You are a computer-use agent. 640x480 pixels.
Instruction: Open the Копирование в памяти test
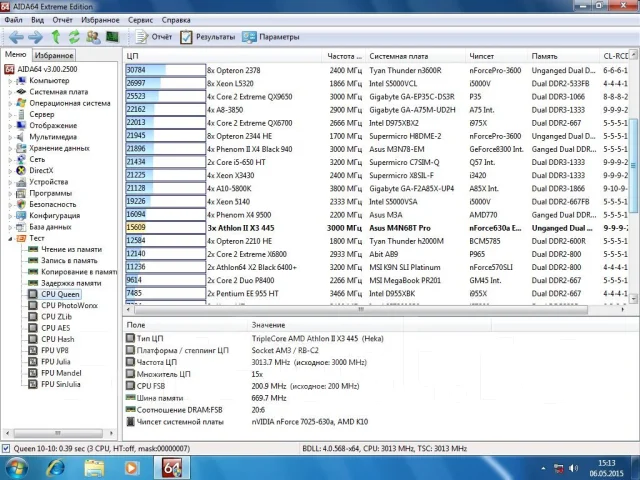tap(79, 272)
